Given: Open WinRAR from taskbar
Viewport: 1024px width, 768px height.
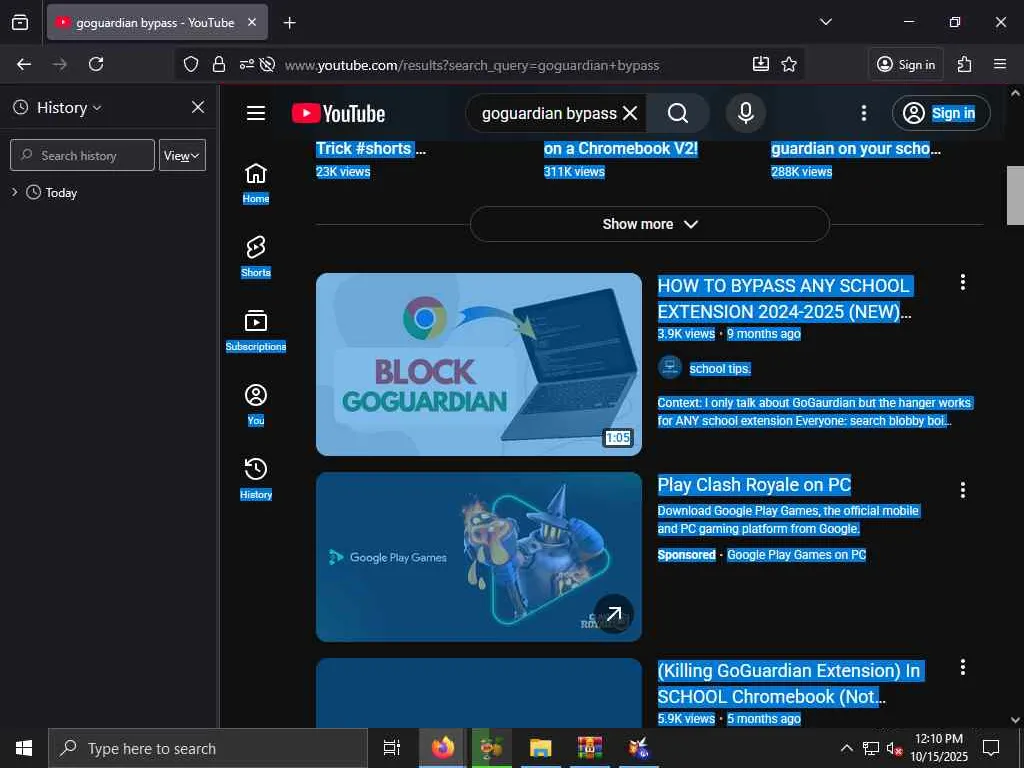Looking at the screenshot, I should pos(590,748).
